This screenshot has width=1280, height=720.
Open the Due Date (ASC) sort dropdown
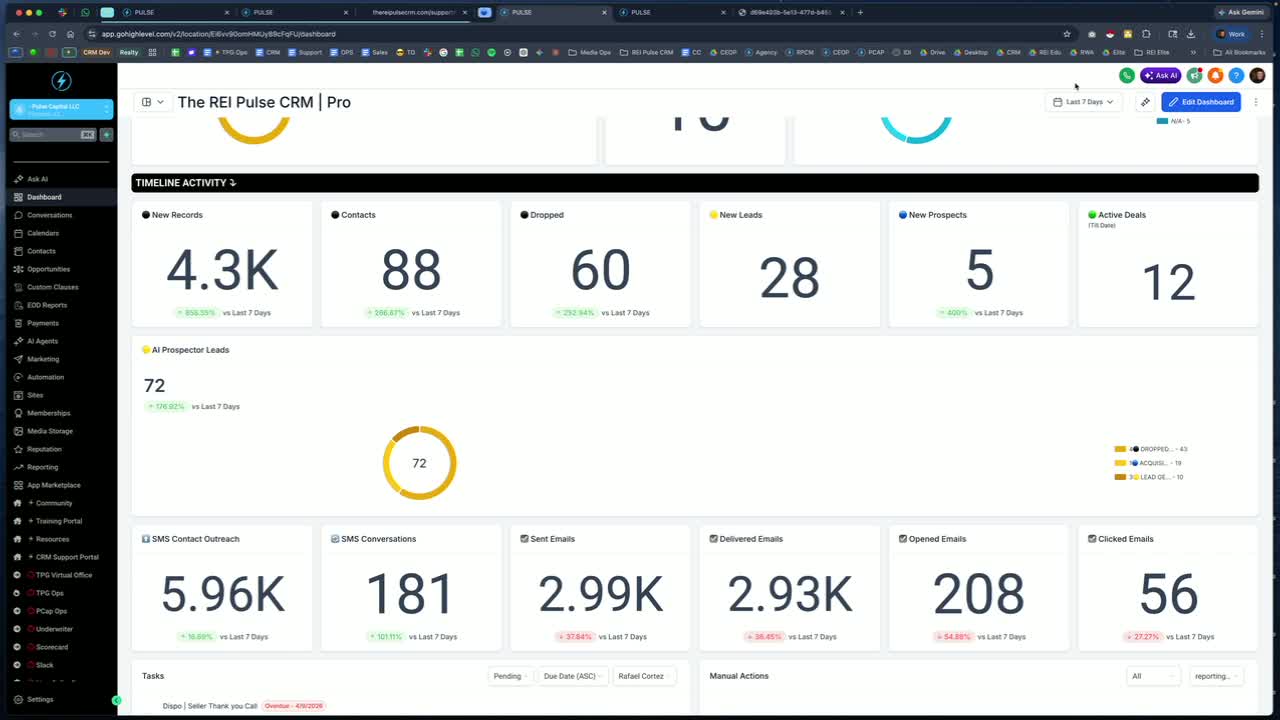(x=573, y=676)
